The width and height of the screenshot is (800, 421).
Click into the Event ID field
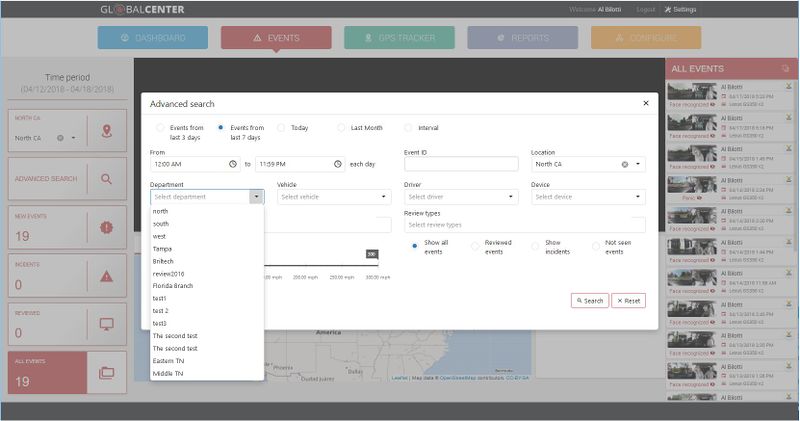[x=460, y=164]
